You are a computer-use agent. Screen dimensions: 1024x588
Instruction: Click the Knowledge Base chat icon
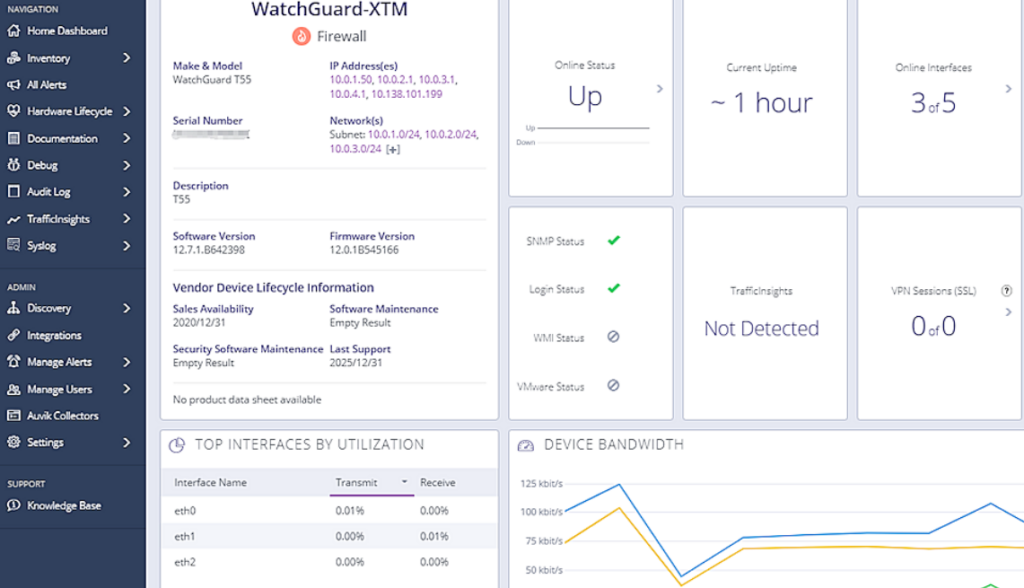point(14,506)
